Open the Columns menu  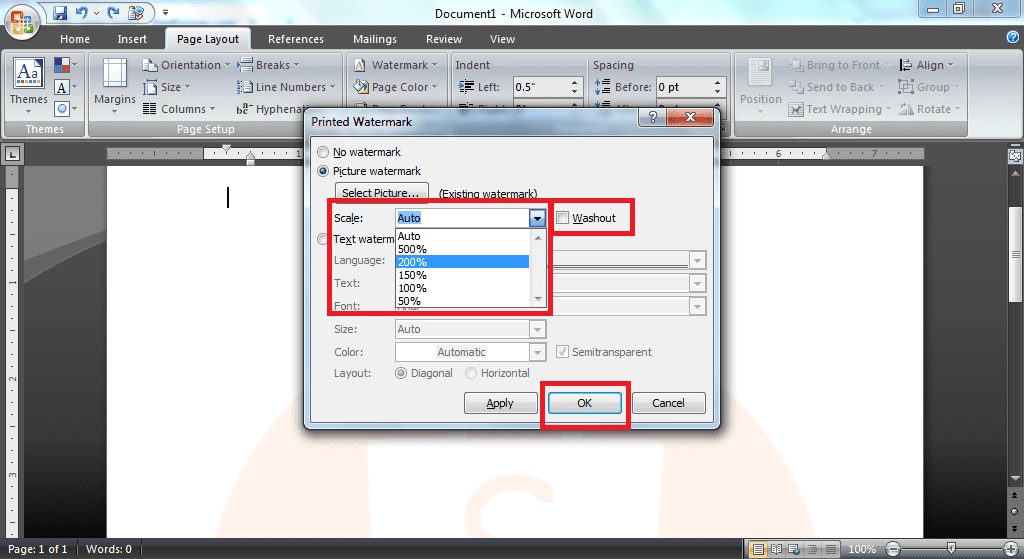[179, 109]
